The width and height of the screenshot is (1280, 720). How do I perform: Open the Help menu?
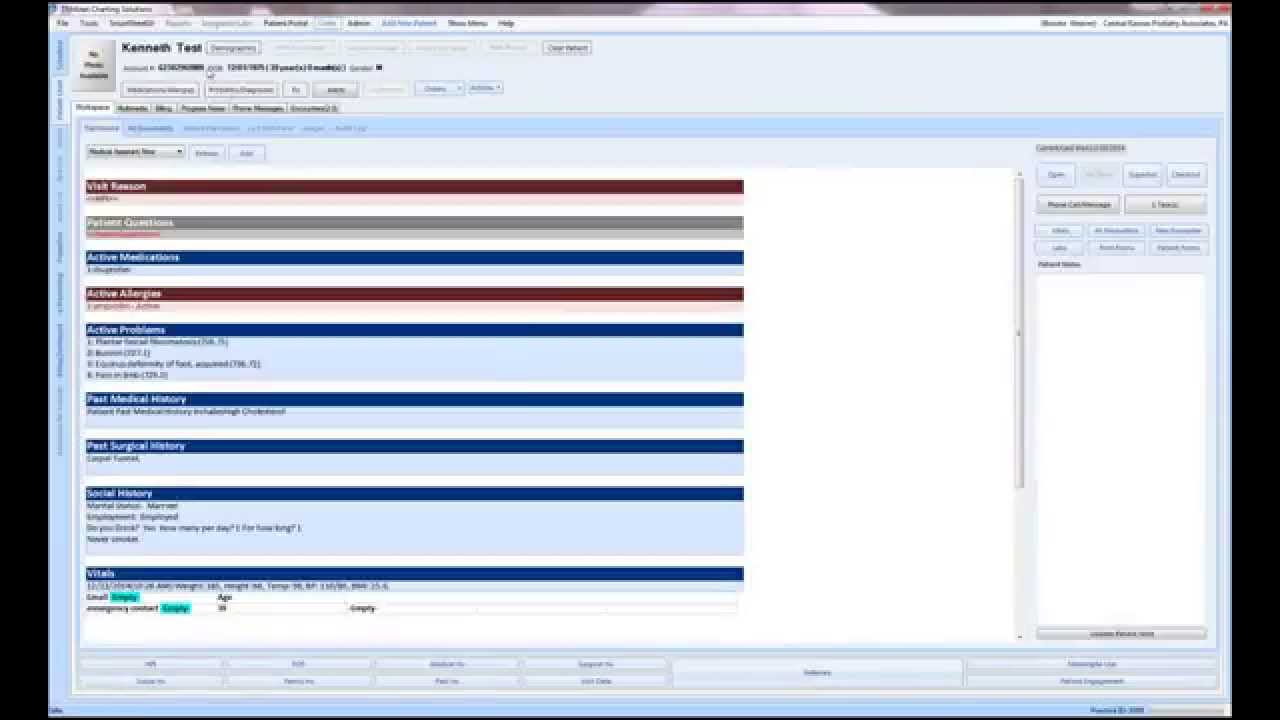pos(506,23)
